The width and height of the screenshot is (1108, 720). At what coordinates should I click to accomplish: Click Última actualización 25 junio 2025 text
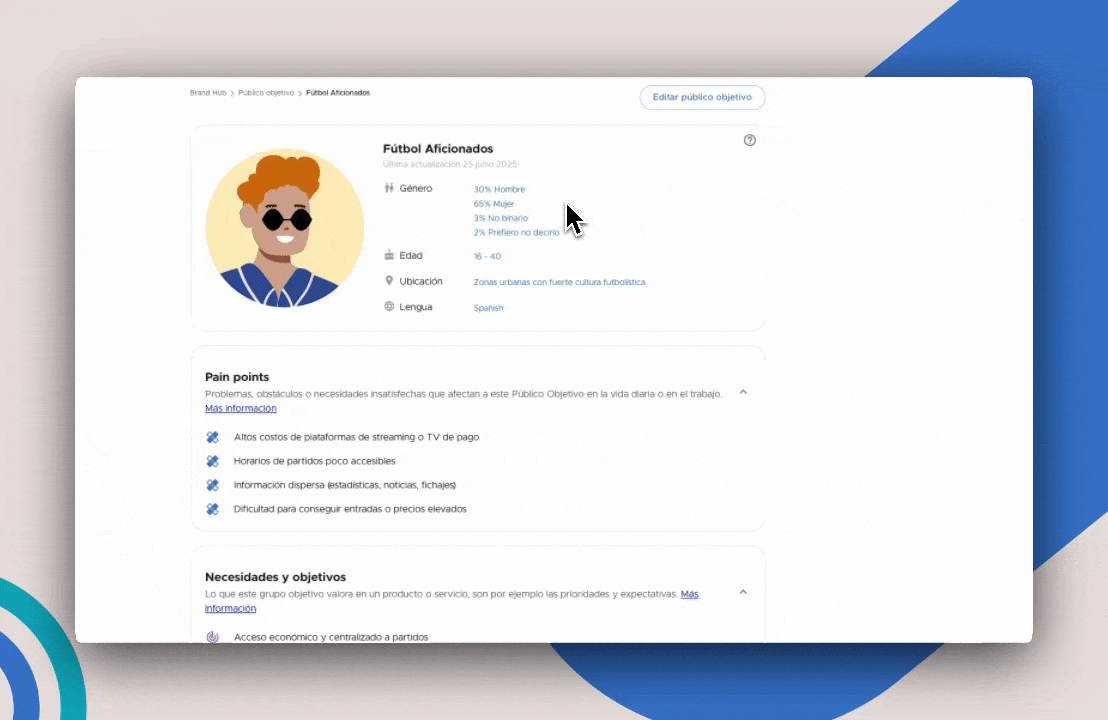click(x=450, y=164)
